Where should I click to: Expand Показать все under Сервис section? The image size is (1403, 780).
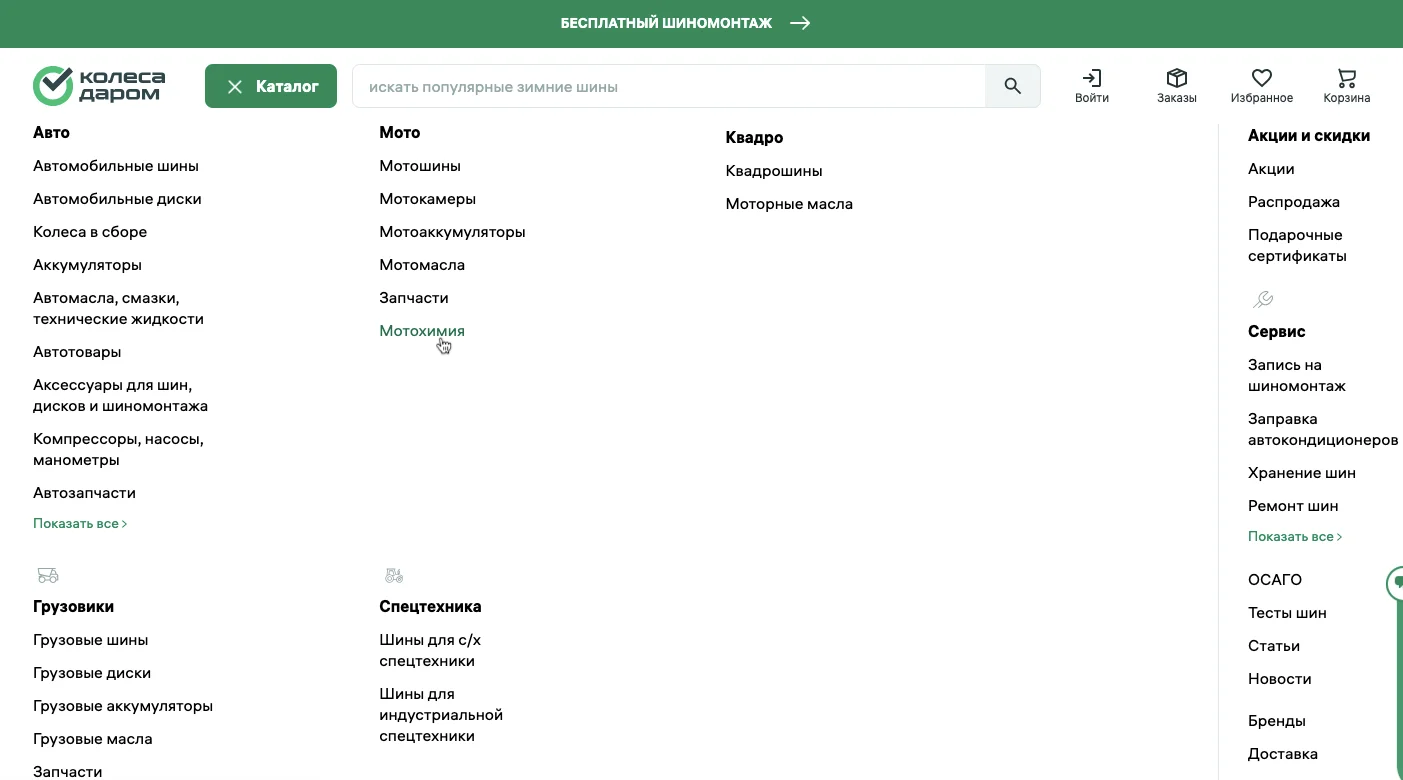point(1295,536)
